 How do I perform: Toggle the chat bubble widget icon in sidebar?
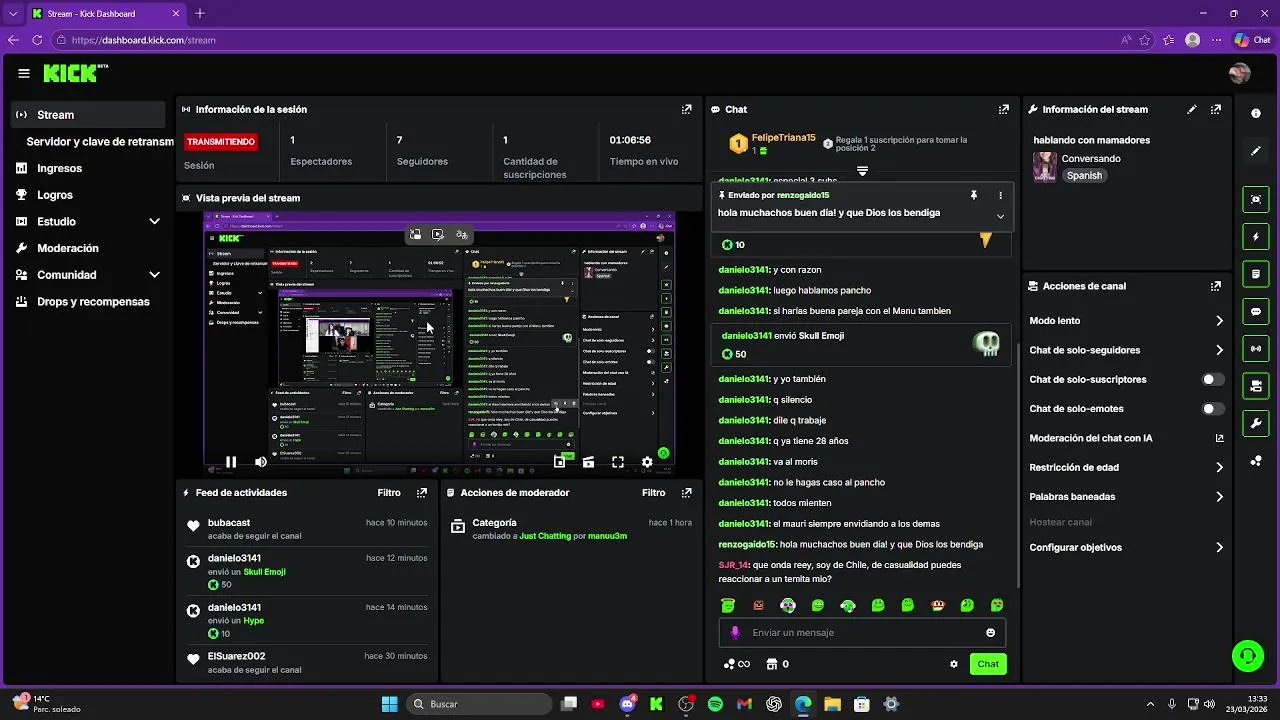[1256, 311]
